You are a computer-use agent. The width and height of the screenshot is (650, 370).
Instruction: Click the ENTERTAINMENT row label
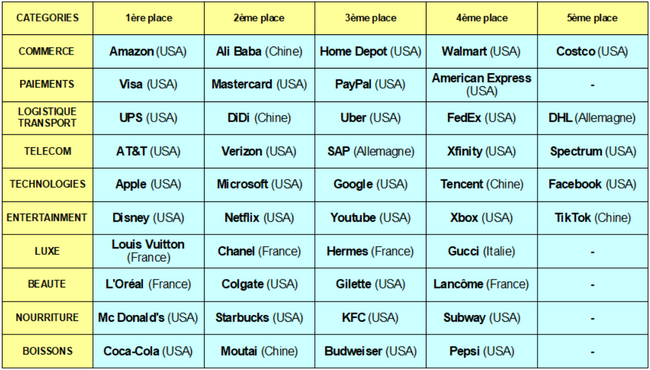[47, 218]
